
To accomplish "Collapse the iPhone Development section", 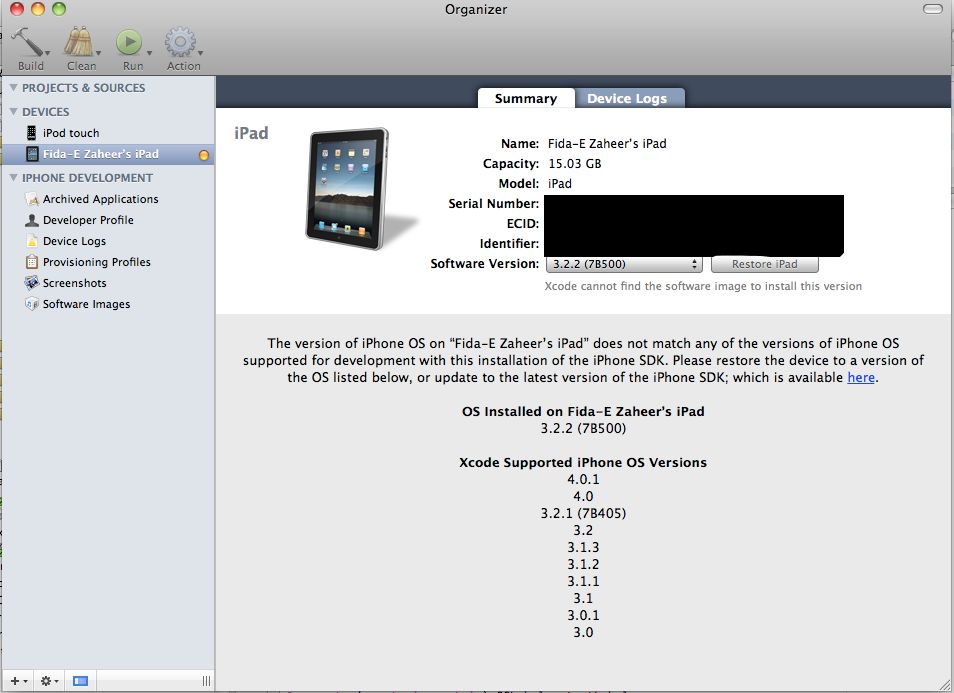I will point(13,178).
